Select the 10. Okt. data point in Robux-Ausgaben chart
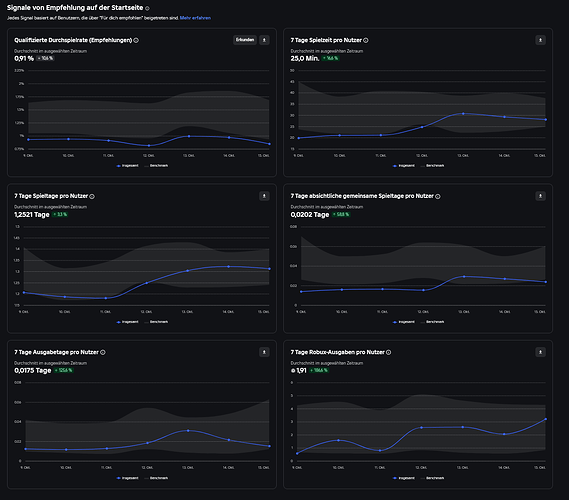 339,440
